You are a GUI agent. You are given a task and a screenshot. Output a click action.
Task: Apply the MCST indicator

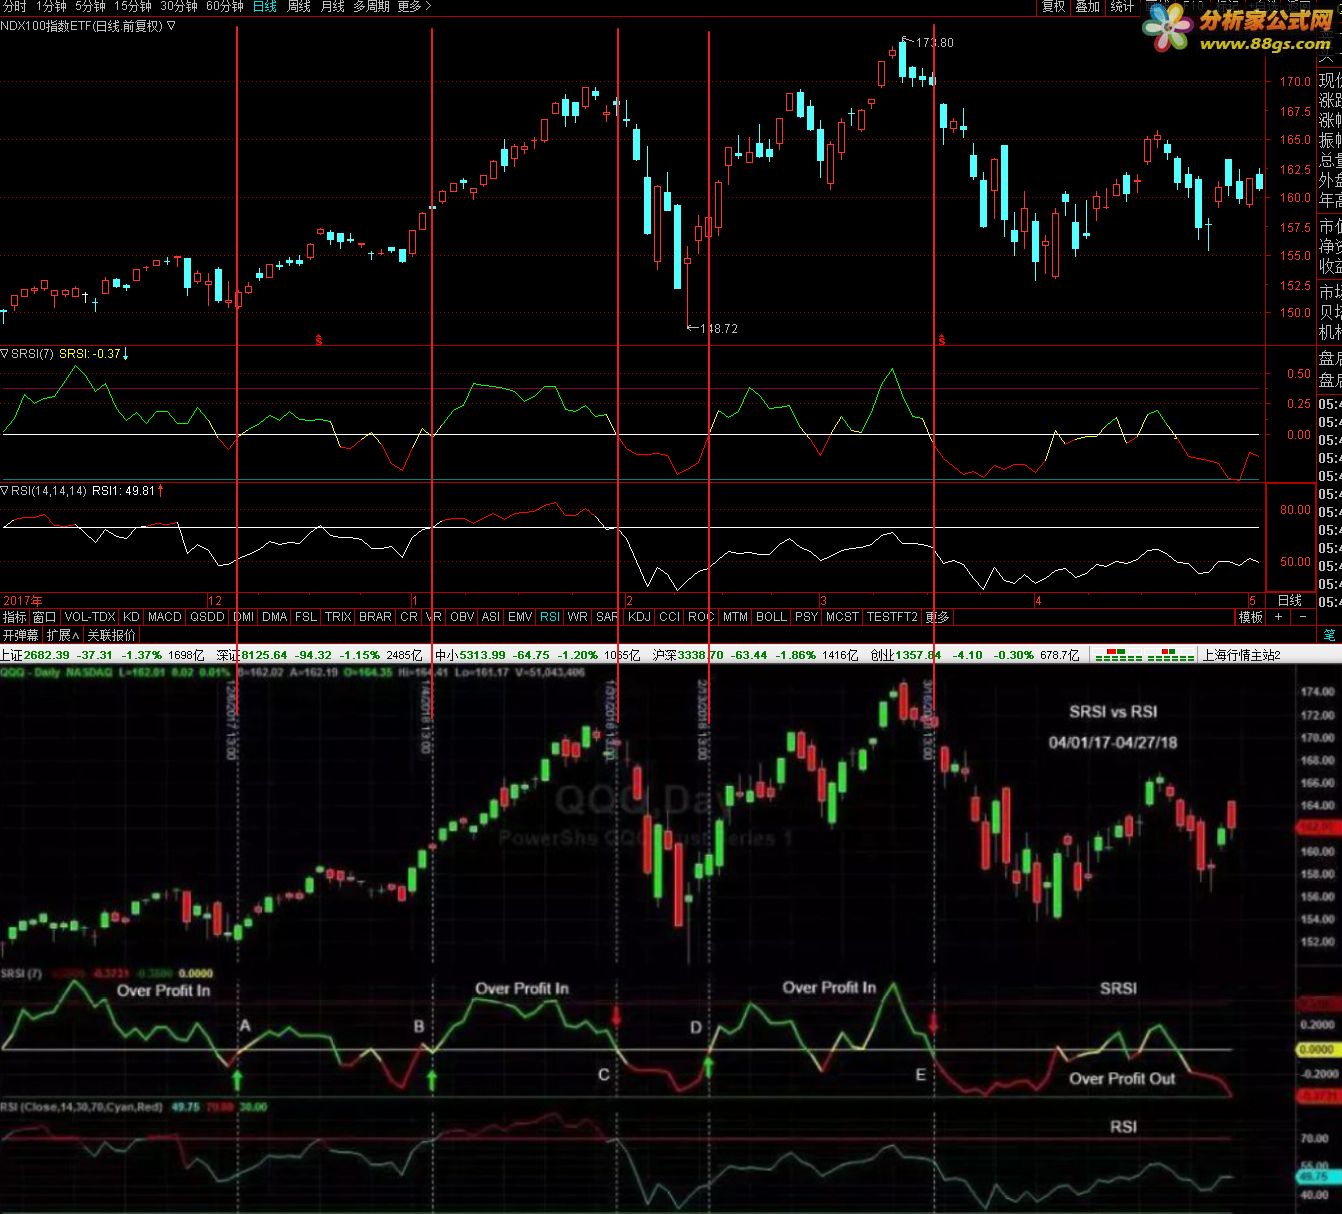(x=842, y=617)
